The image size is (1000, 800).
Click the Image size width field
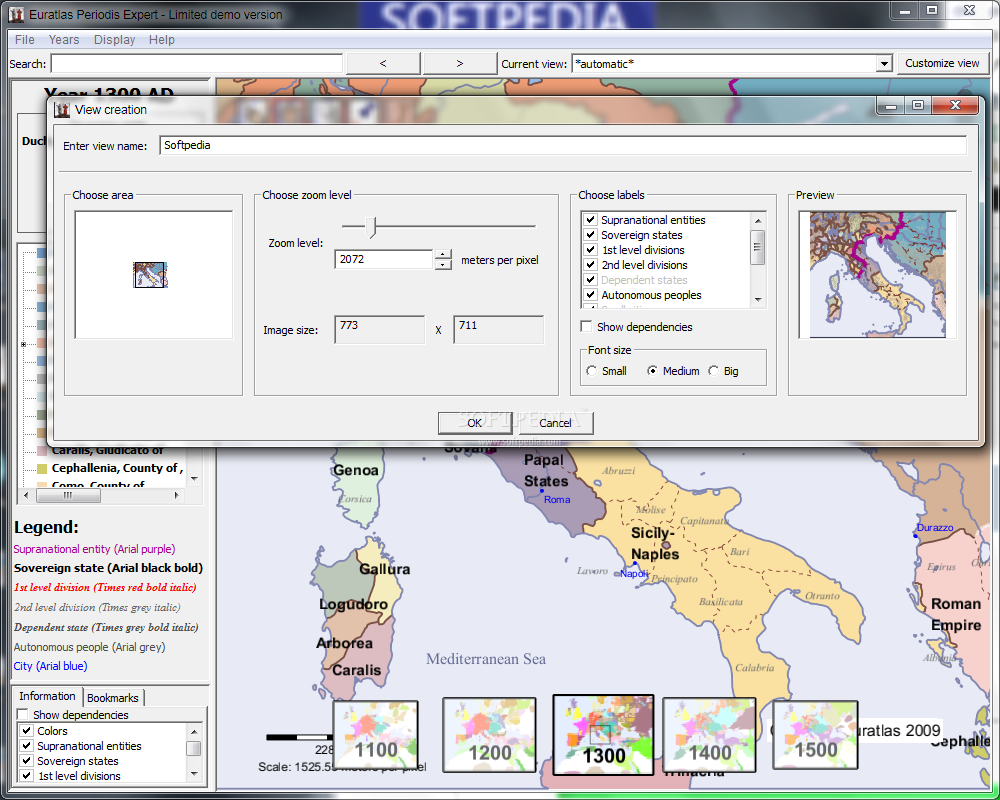(379, 330)
